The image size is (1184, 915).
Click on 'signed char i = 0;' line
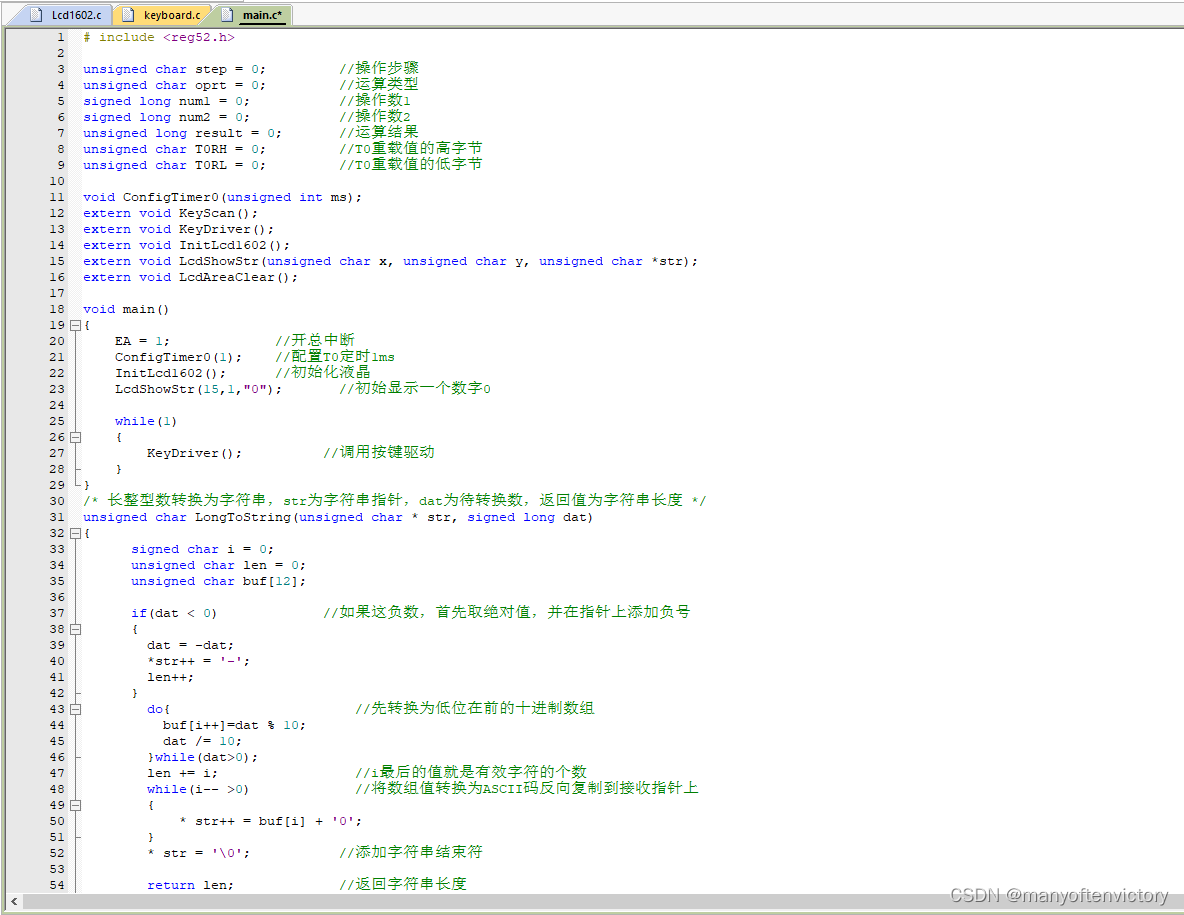(202, 549)
